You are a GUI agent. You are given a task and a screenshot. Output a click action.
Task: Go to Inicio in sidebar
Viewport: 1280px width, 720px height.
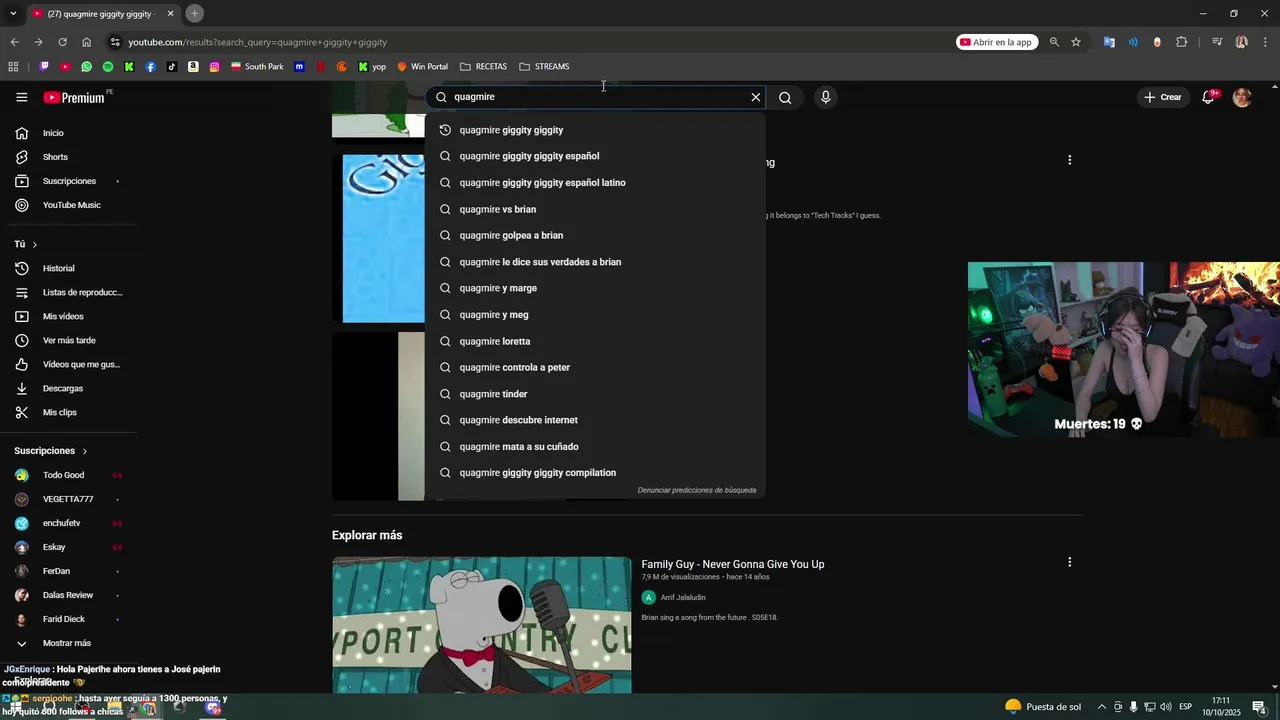[69, 133]
